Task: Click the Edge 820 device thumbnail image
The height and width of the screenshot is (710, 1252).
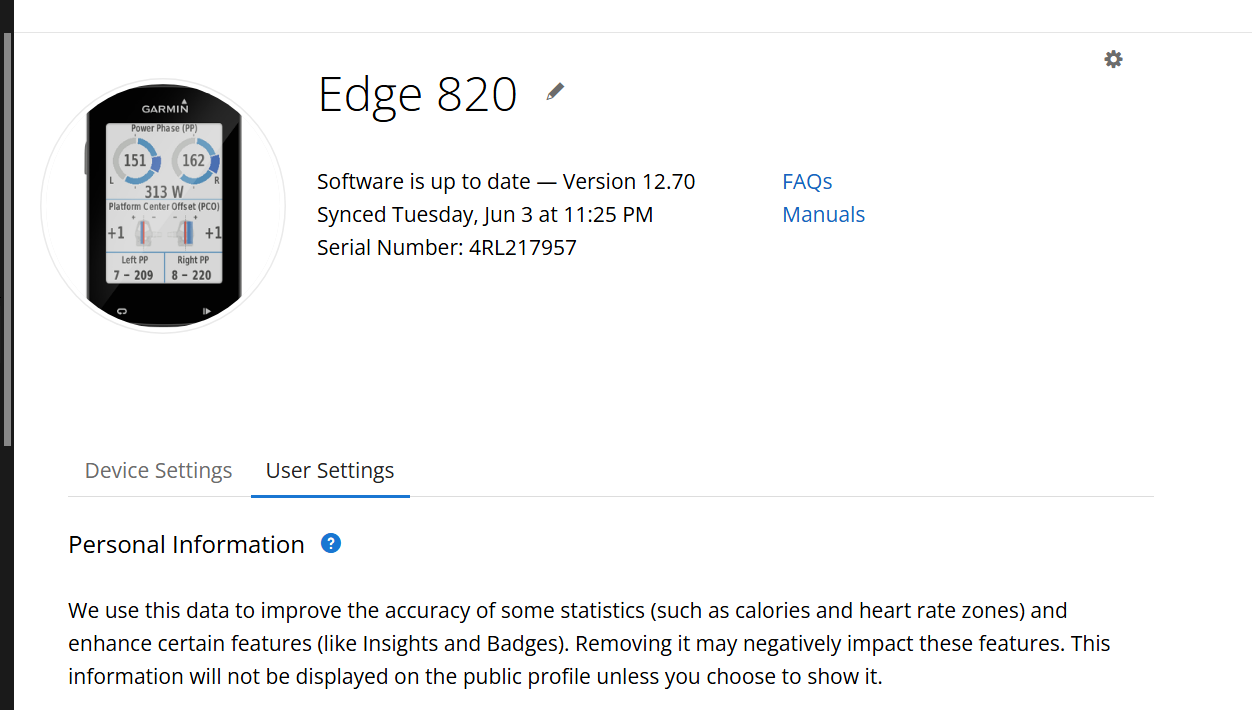Action: point(163,205)
